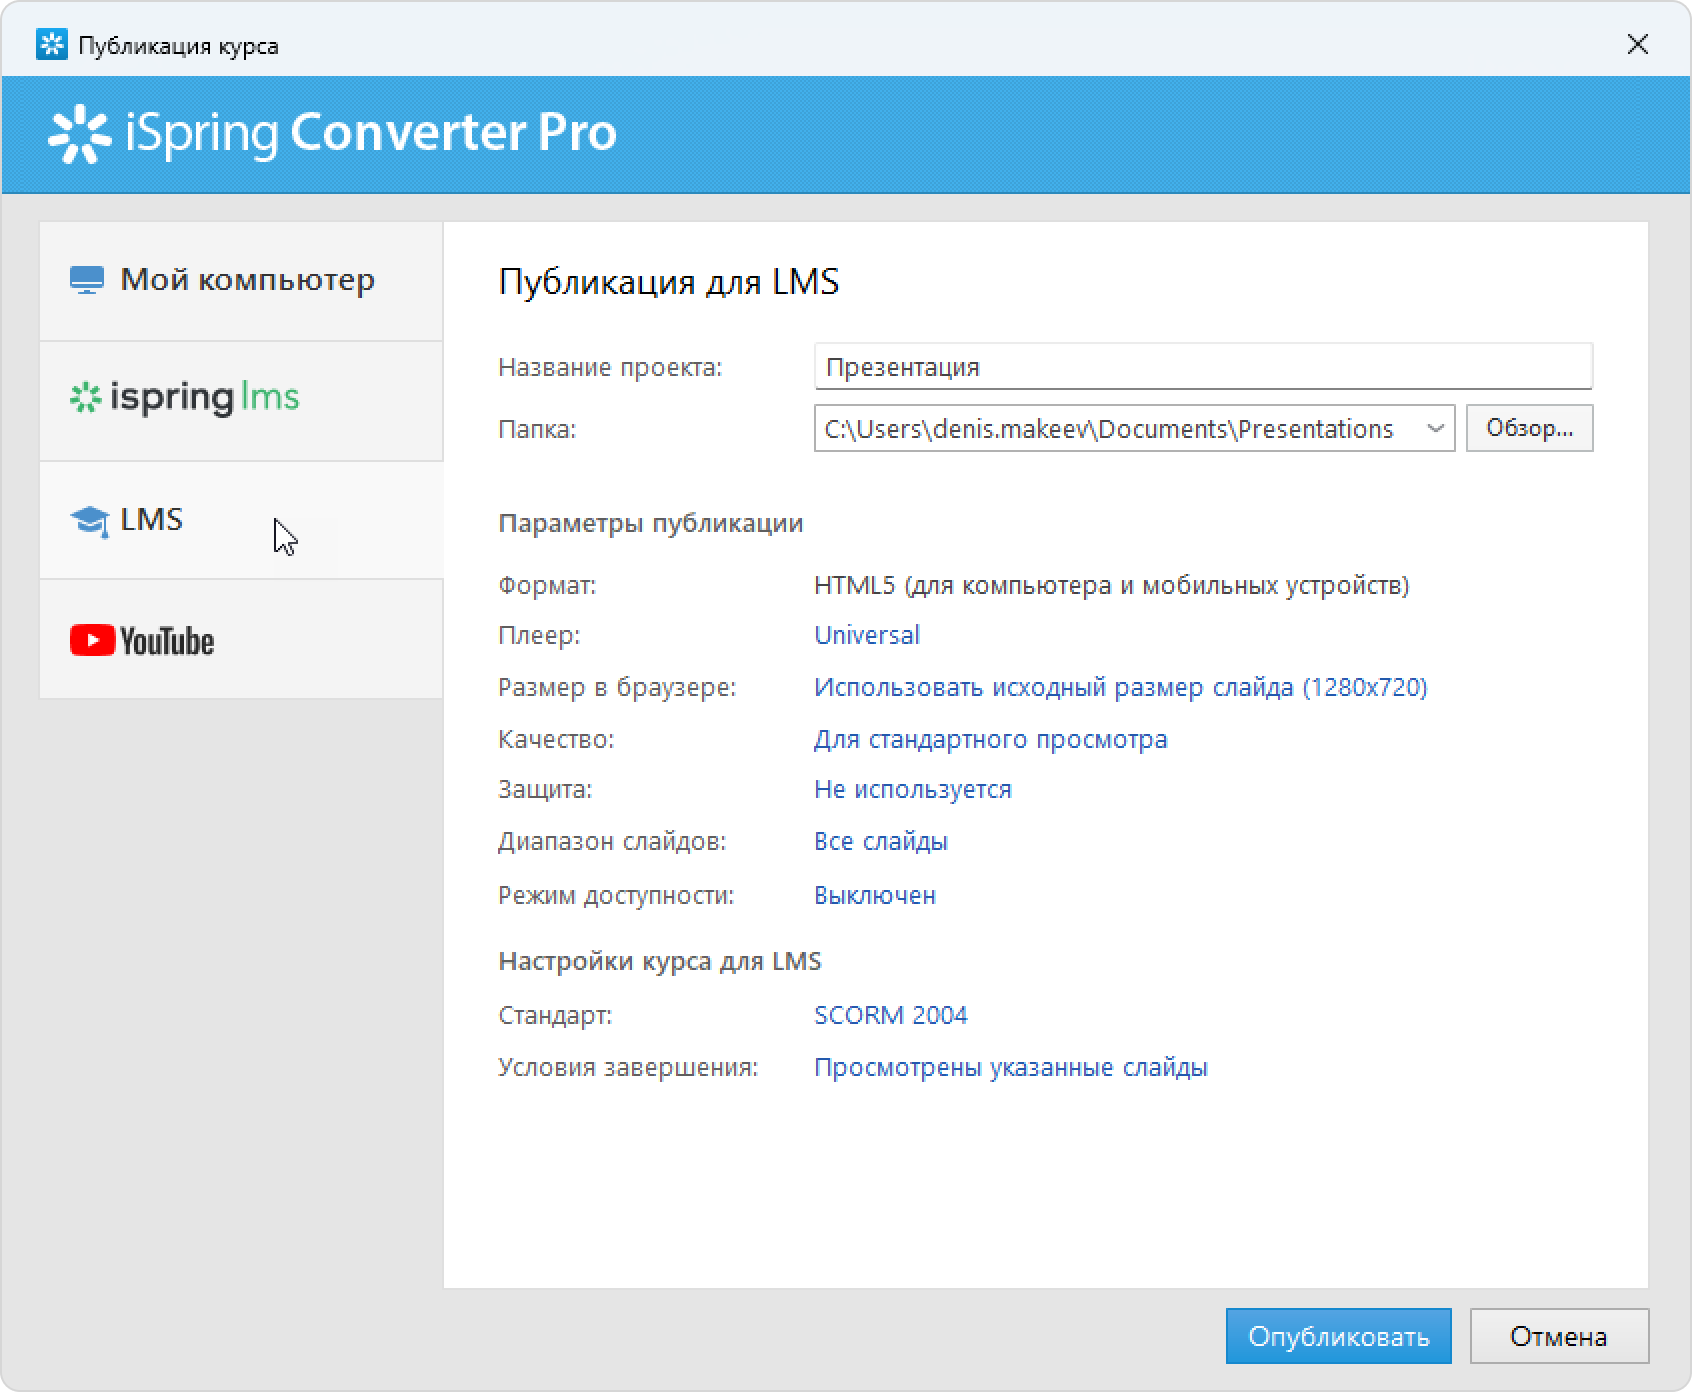Image resolution: width=1692 pixels, height=1392 pixels.
Task: Click the graduation cap LMS icon
Action: pyautogui.click(x=90, y=521)
